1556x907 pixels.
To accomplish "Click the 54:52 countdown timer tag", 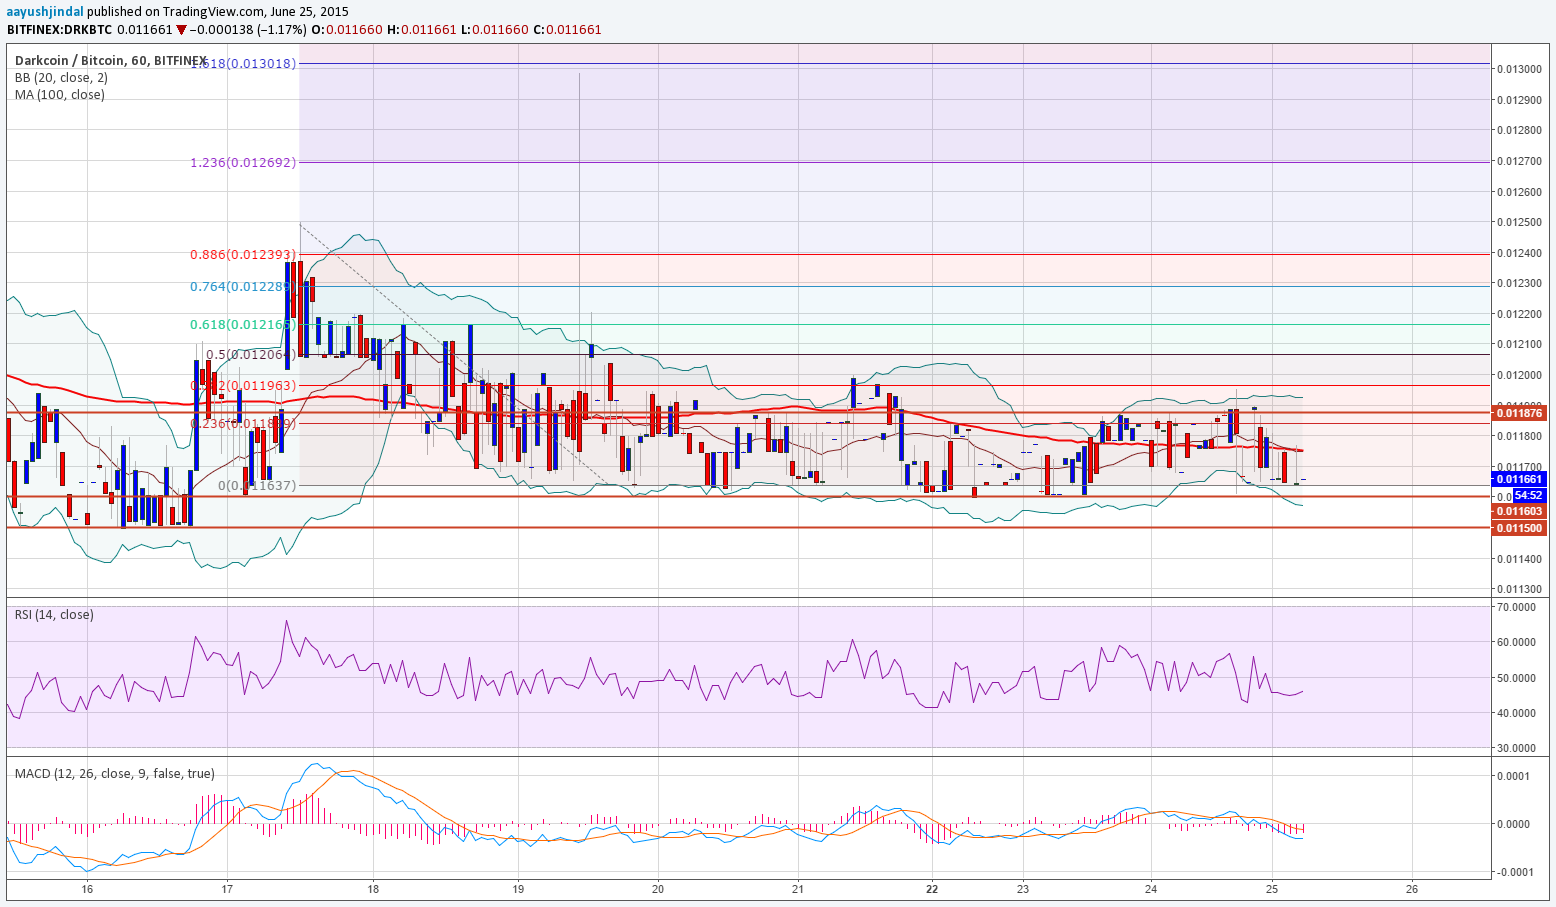I will click(1528, 495).
